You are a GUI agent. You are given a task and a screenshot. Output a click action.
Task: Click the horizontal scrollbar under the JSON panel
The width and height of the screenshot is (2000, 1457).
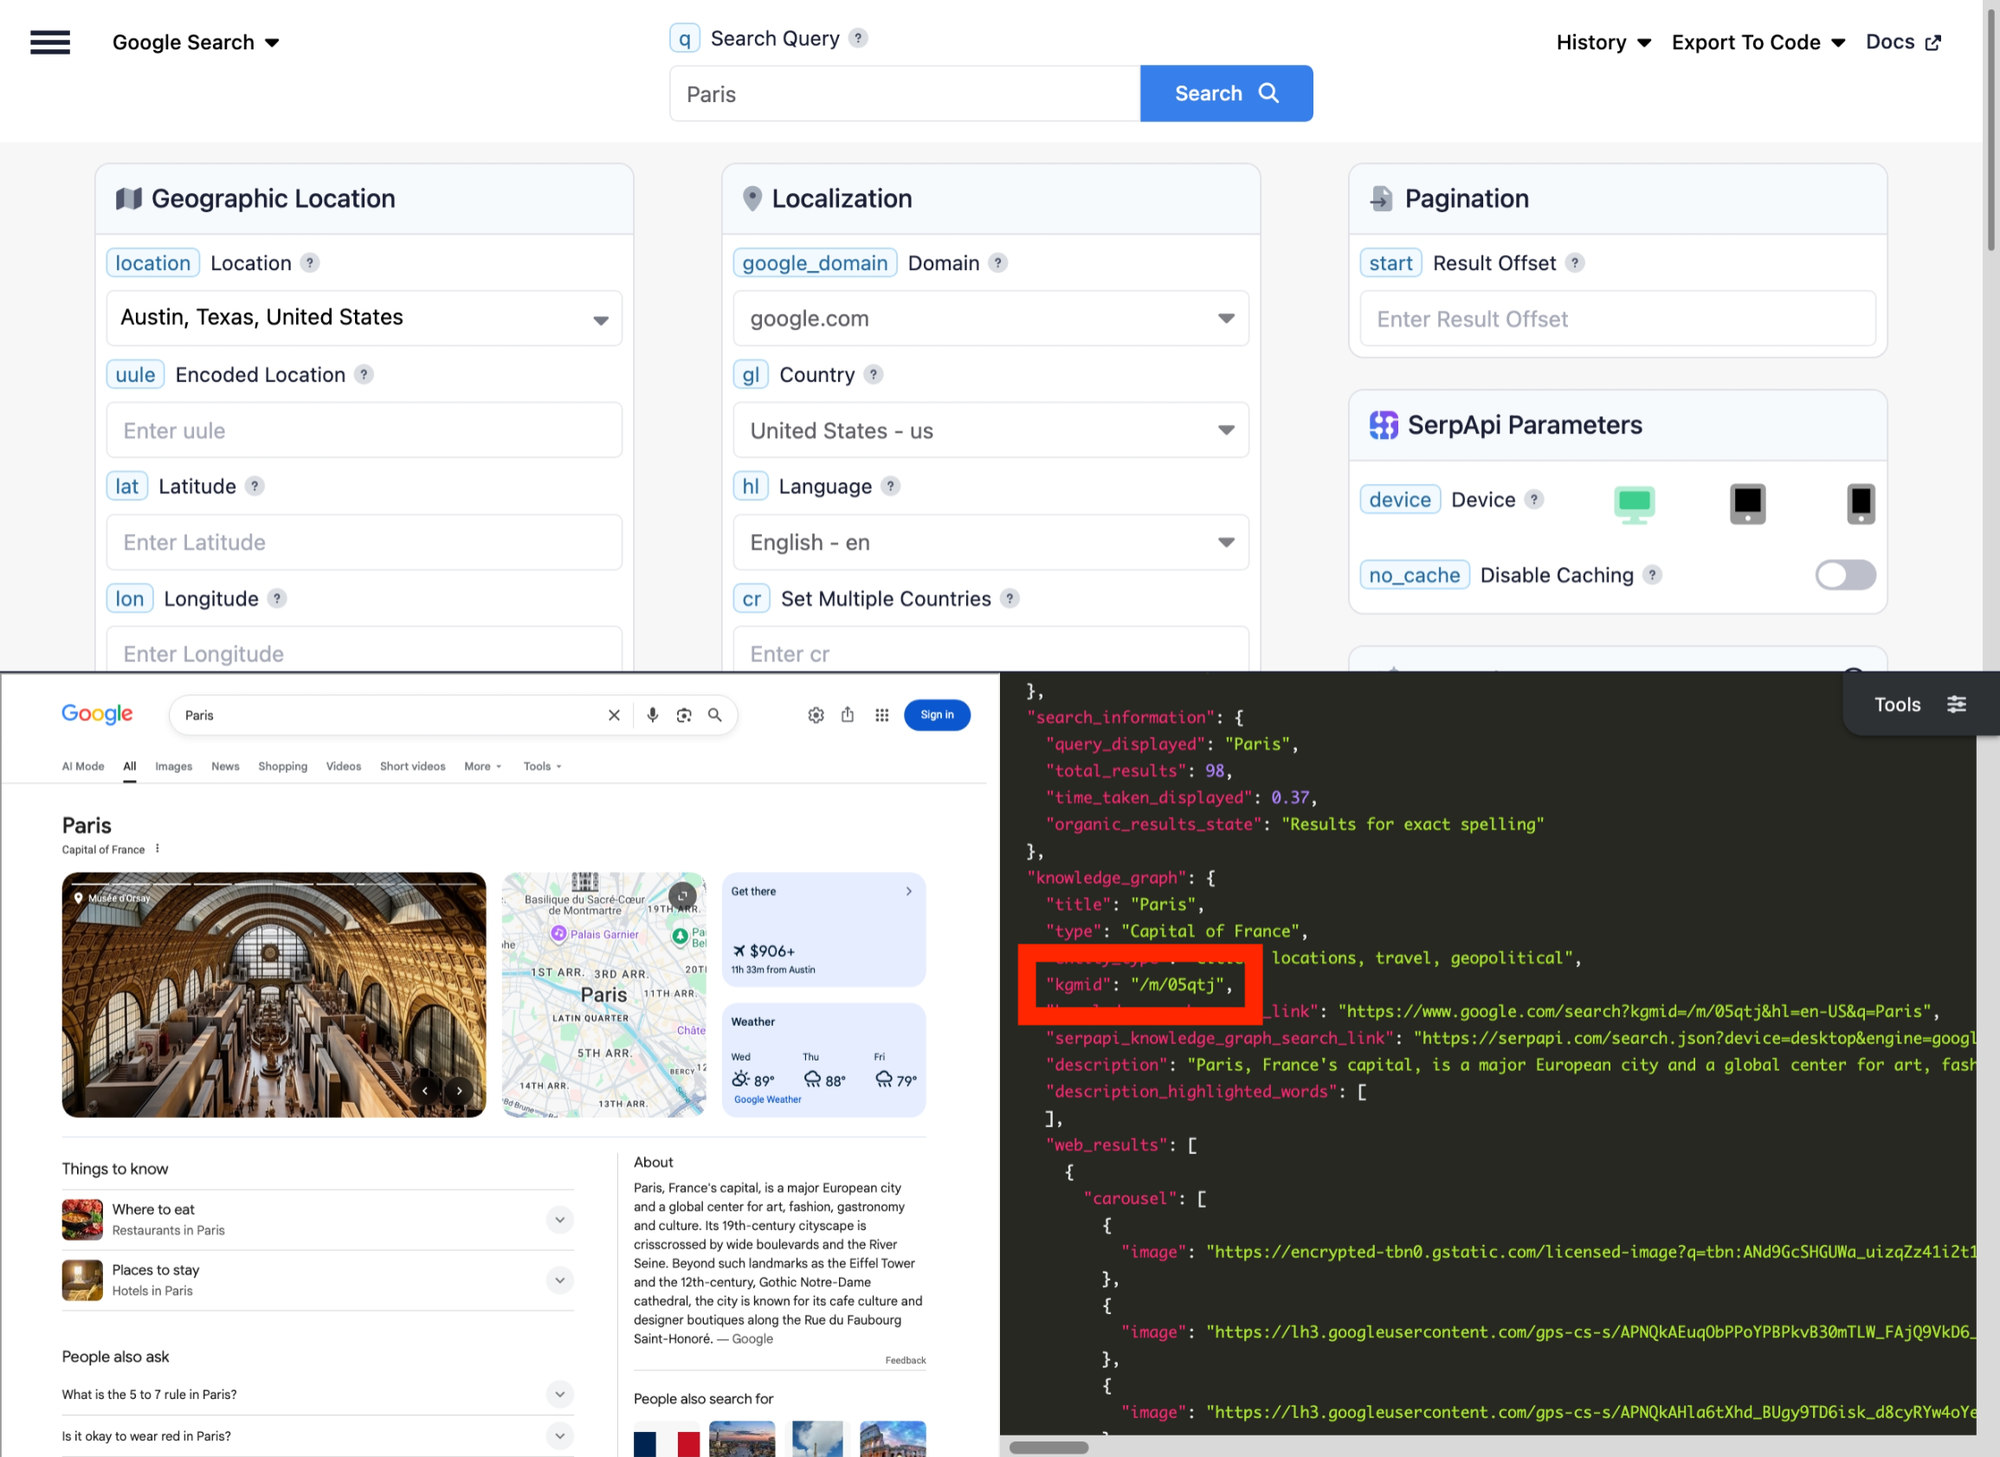coord(1049,1447)
